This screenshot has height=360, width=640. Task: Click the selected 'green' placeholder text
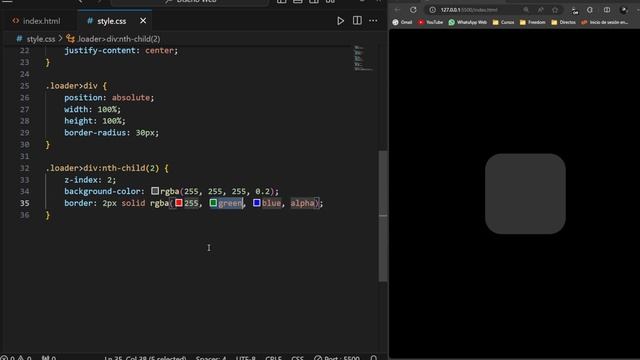tap(230, 203)
